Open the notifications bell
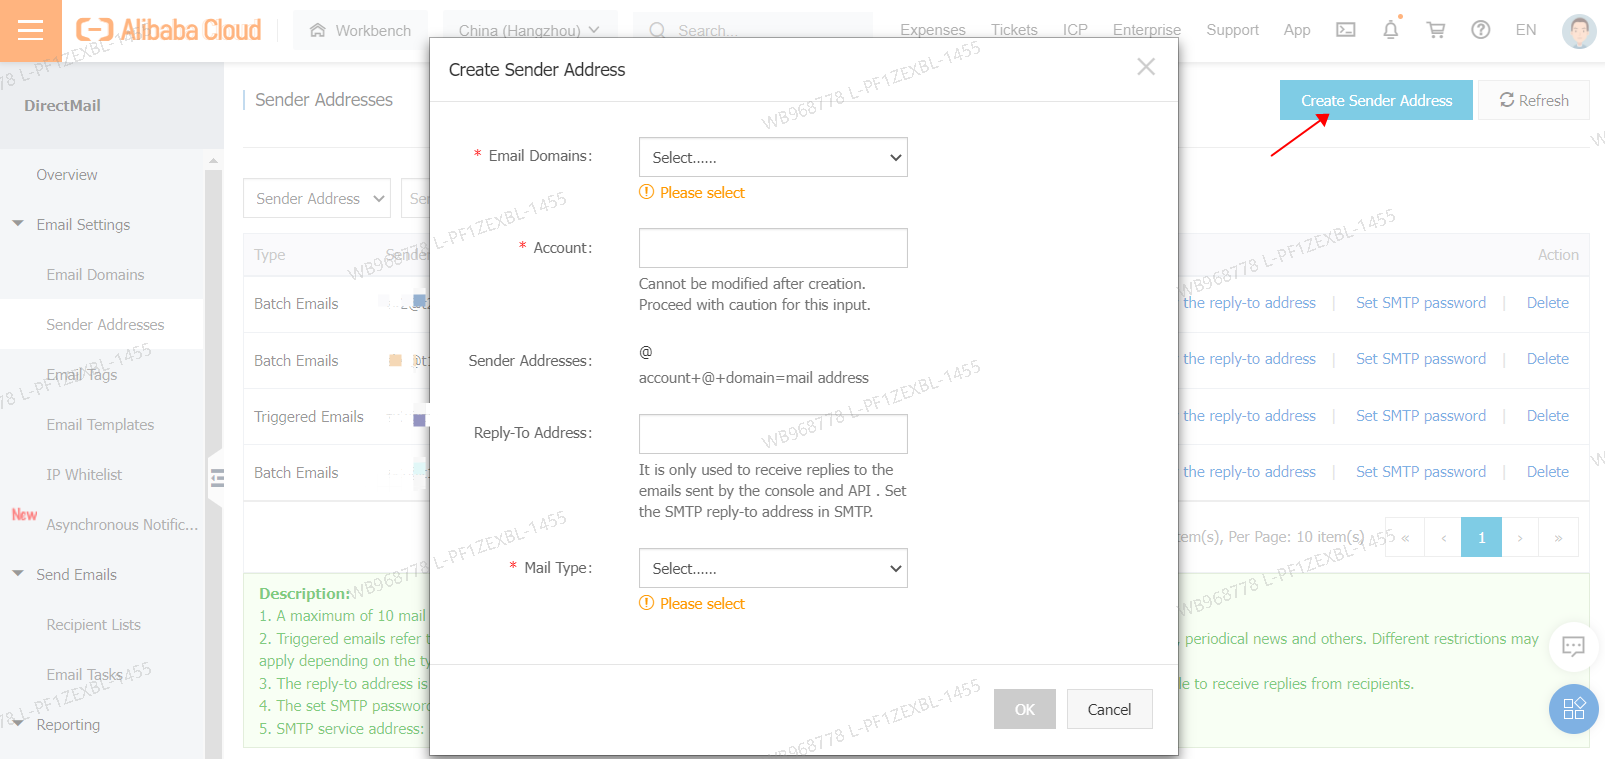1605x759 pixels. tap(1391, 30)
